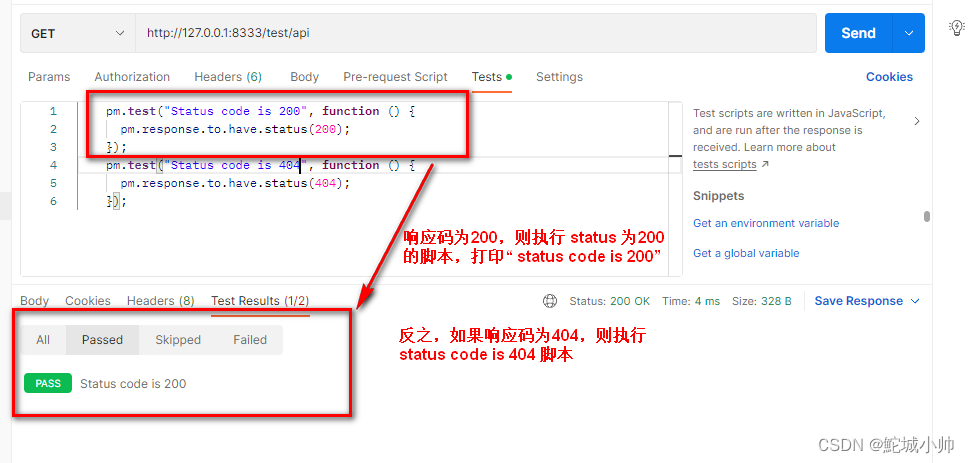969x463 pixels.
Task: Open the Send button dropdown arrow
Action: click(909, 33)
